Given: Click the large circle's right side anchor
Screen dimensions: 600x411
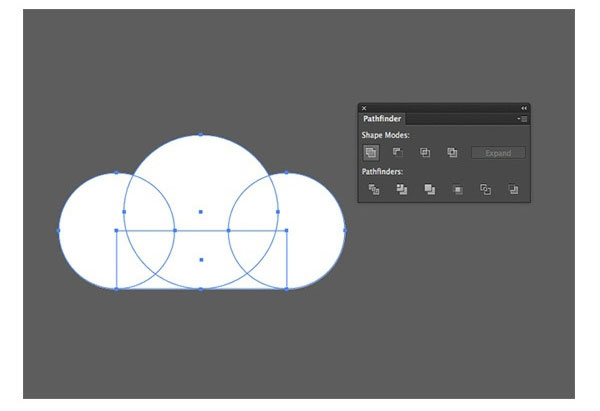Looking at the screenshot, I should tap(278, 212).
